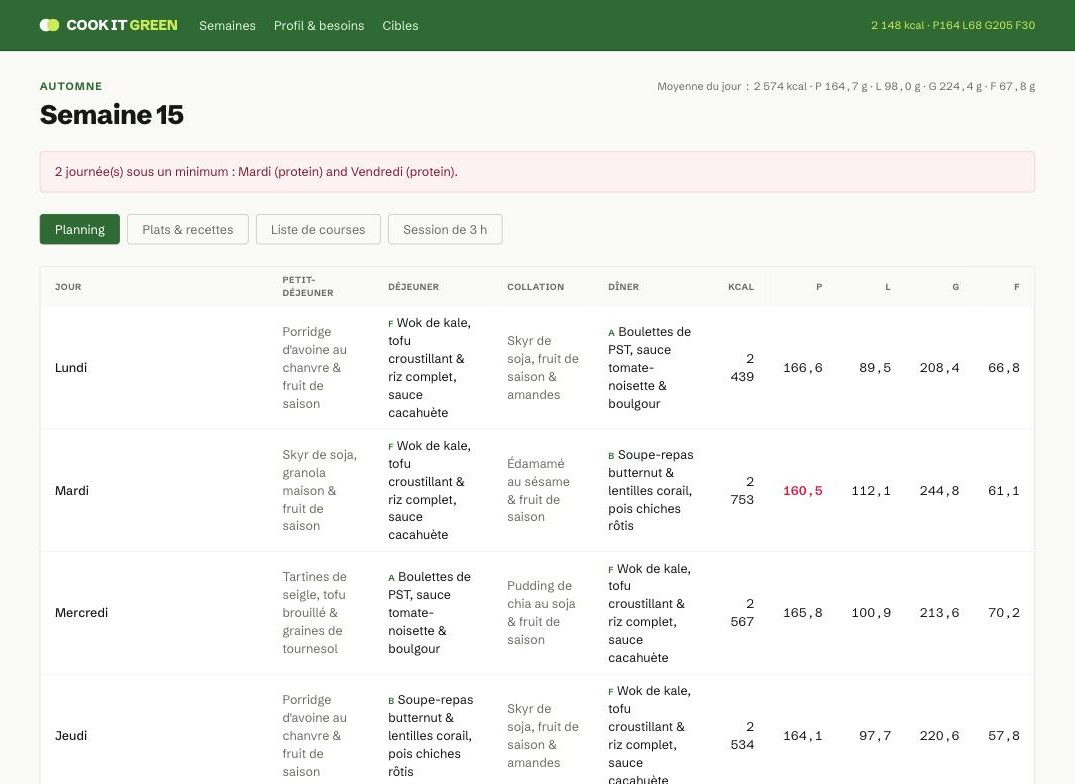This screenshot has height=784, width=1075.
Task: Click Lundi fiber value 66,8
Action: point(1004,367)
